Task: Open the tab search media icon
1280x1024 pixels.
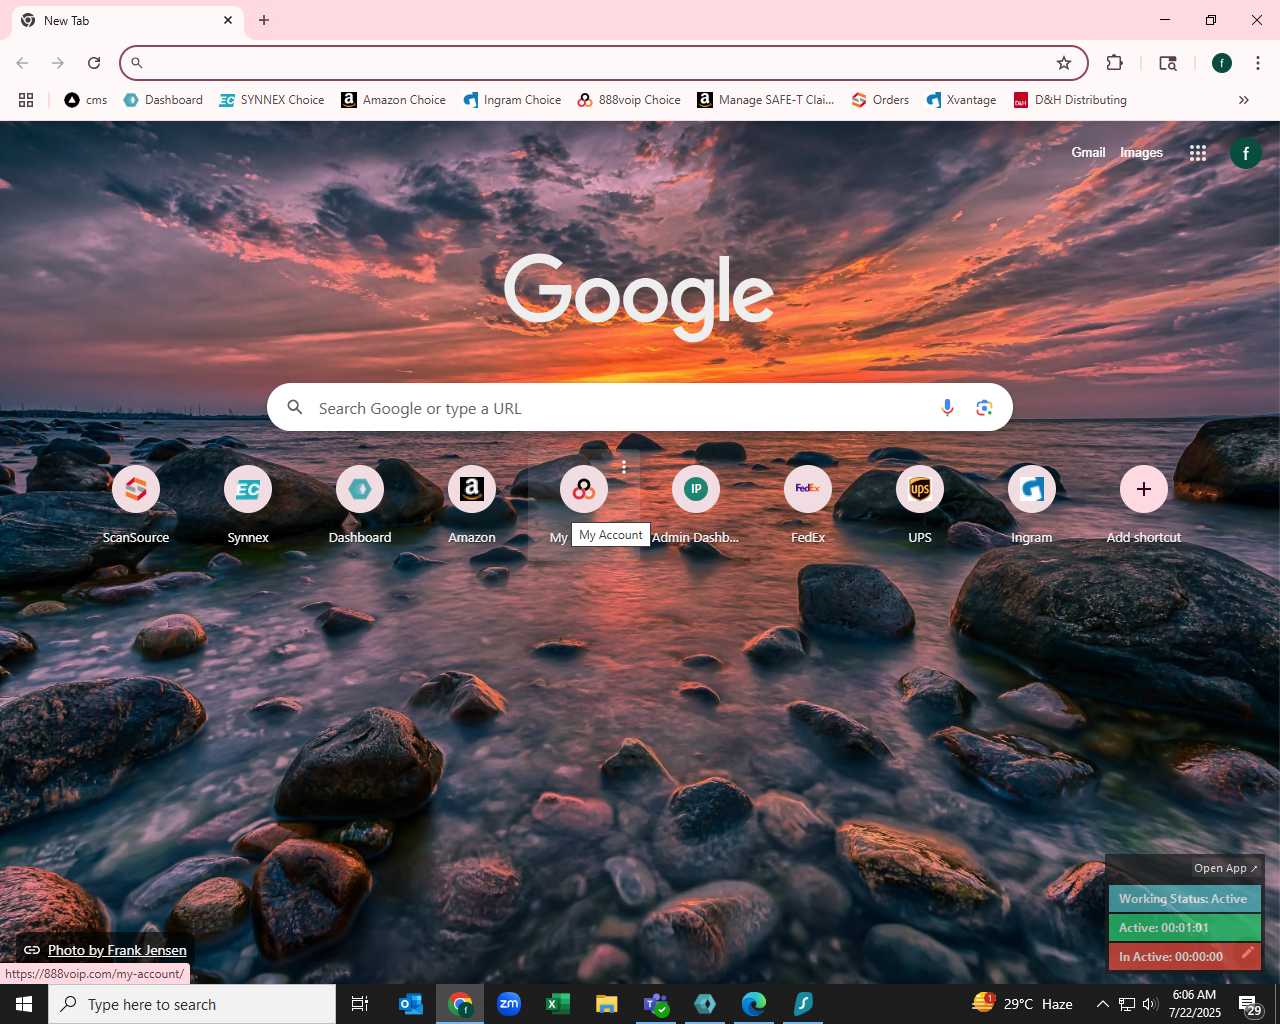Action: point(1168,63)
